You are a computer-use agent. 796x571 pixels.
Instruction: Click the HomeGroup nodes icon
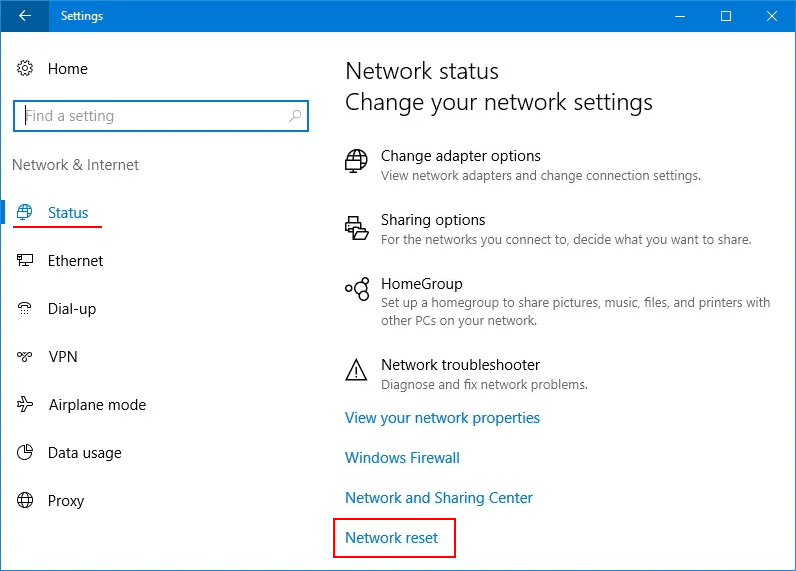pos(356,290)
